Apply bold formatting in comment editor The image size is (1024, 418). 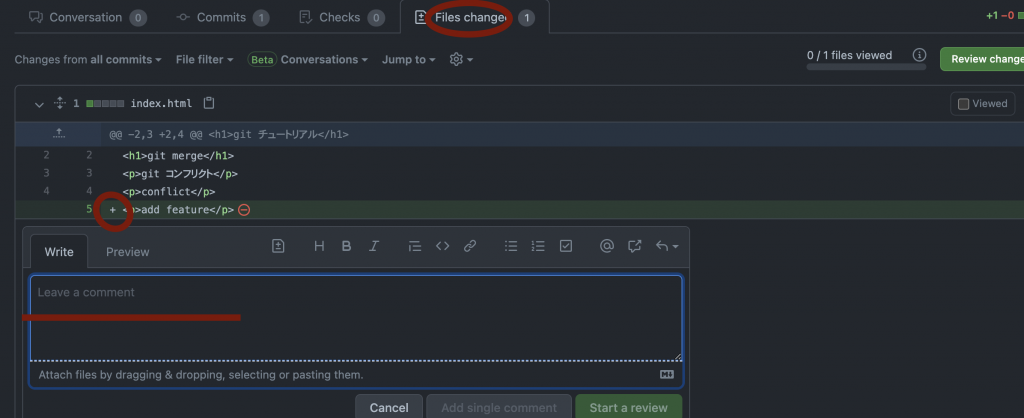coord(347,246)
